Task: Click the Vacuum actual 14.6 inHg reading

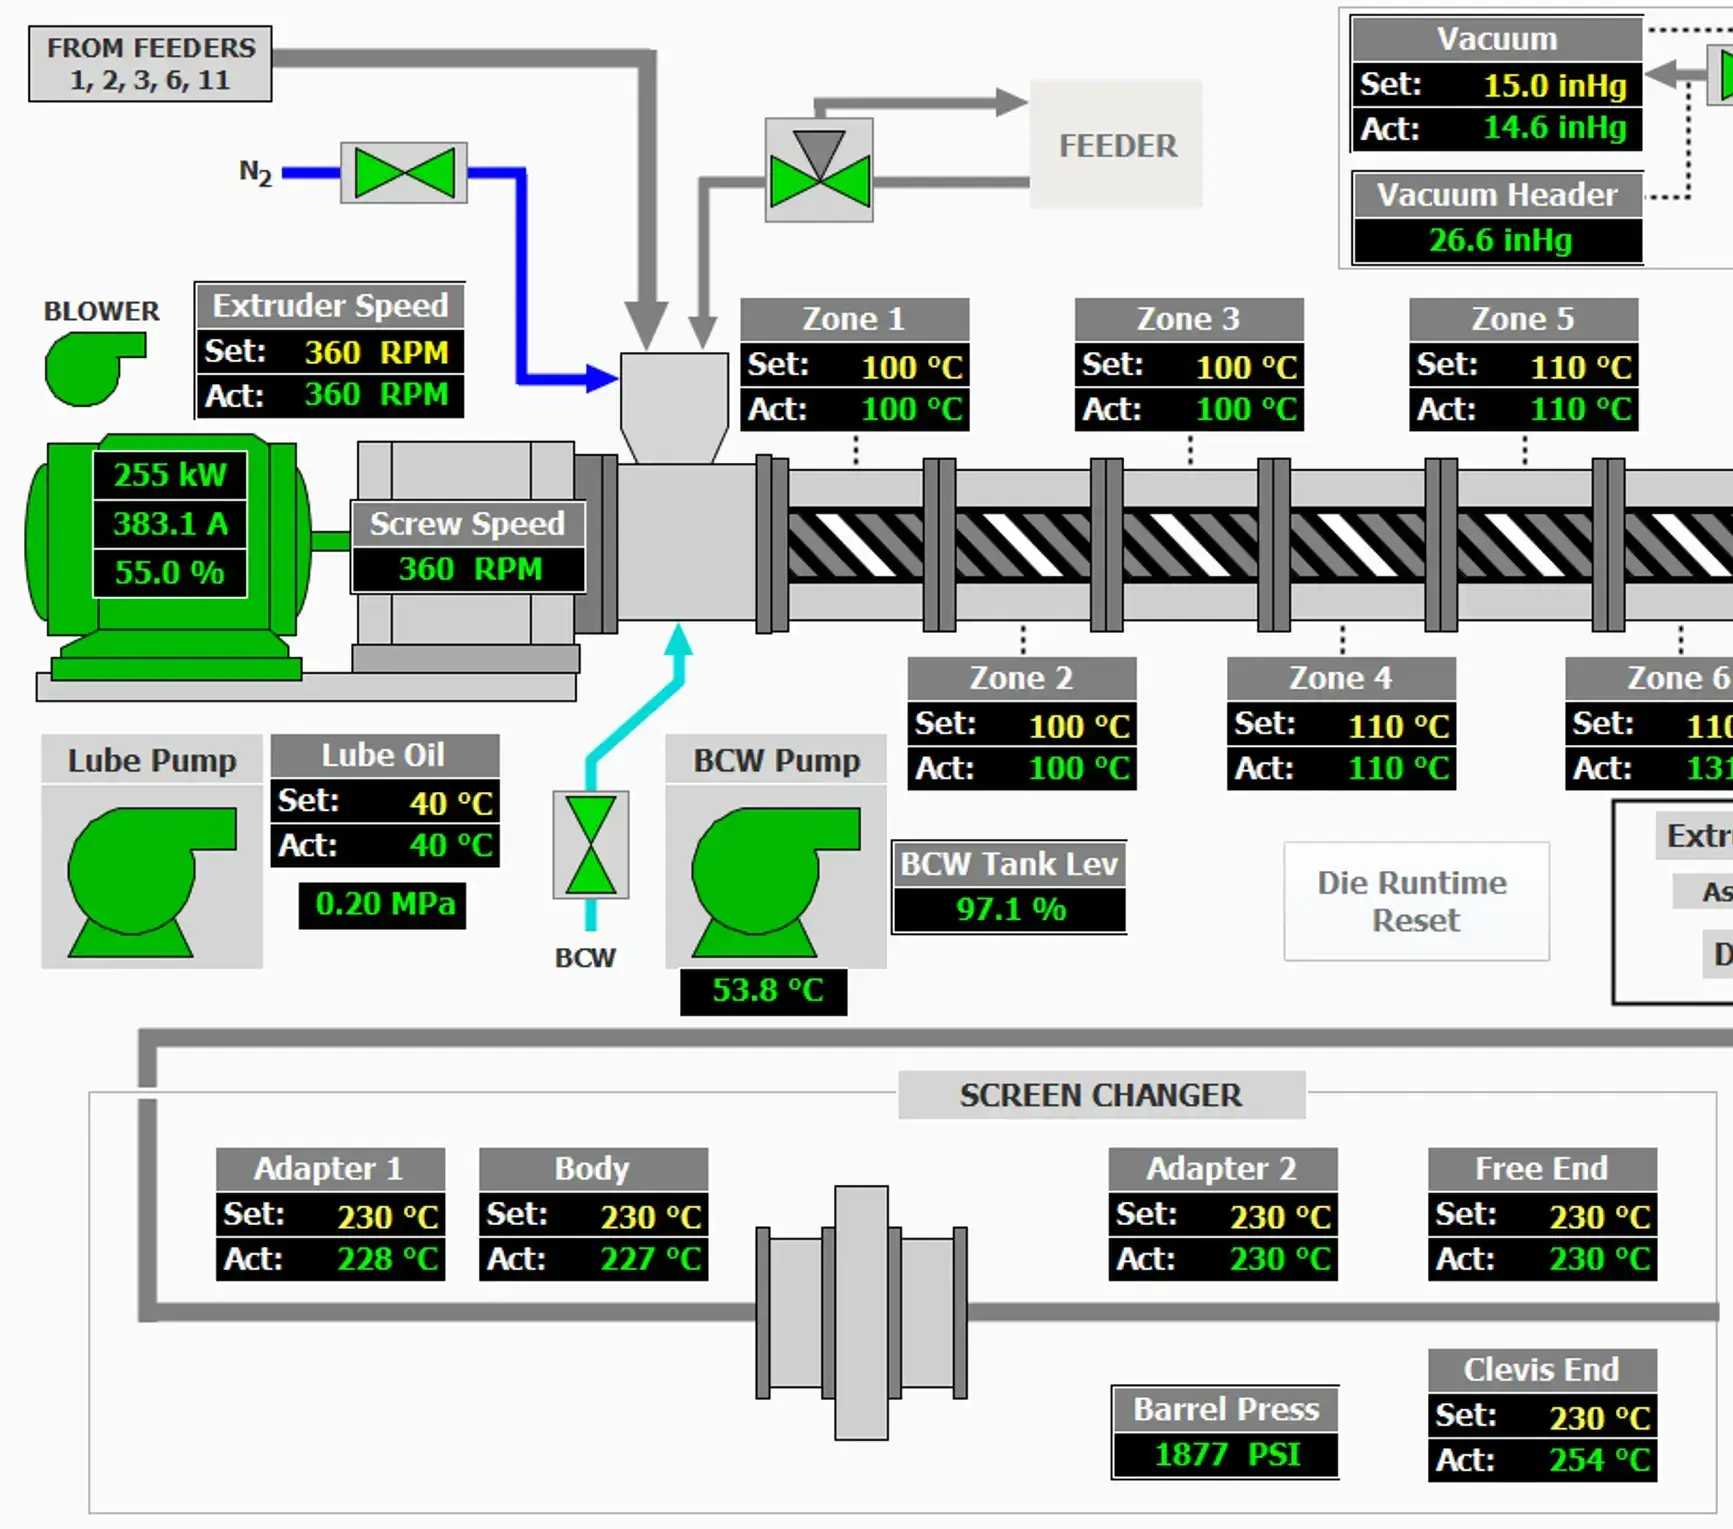Action: pos(1497,129)
